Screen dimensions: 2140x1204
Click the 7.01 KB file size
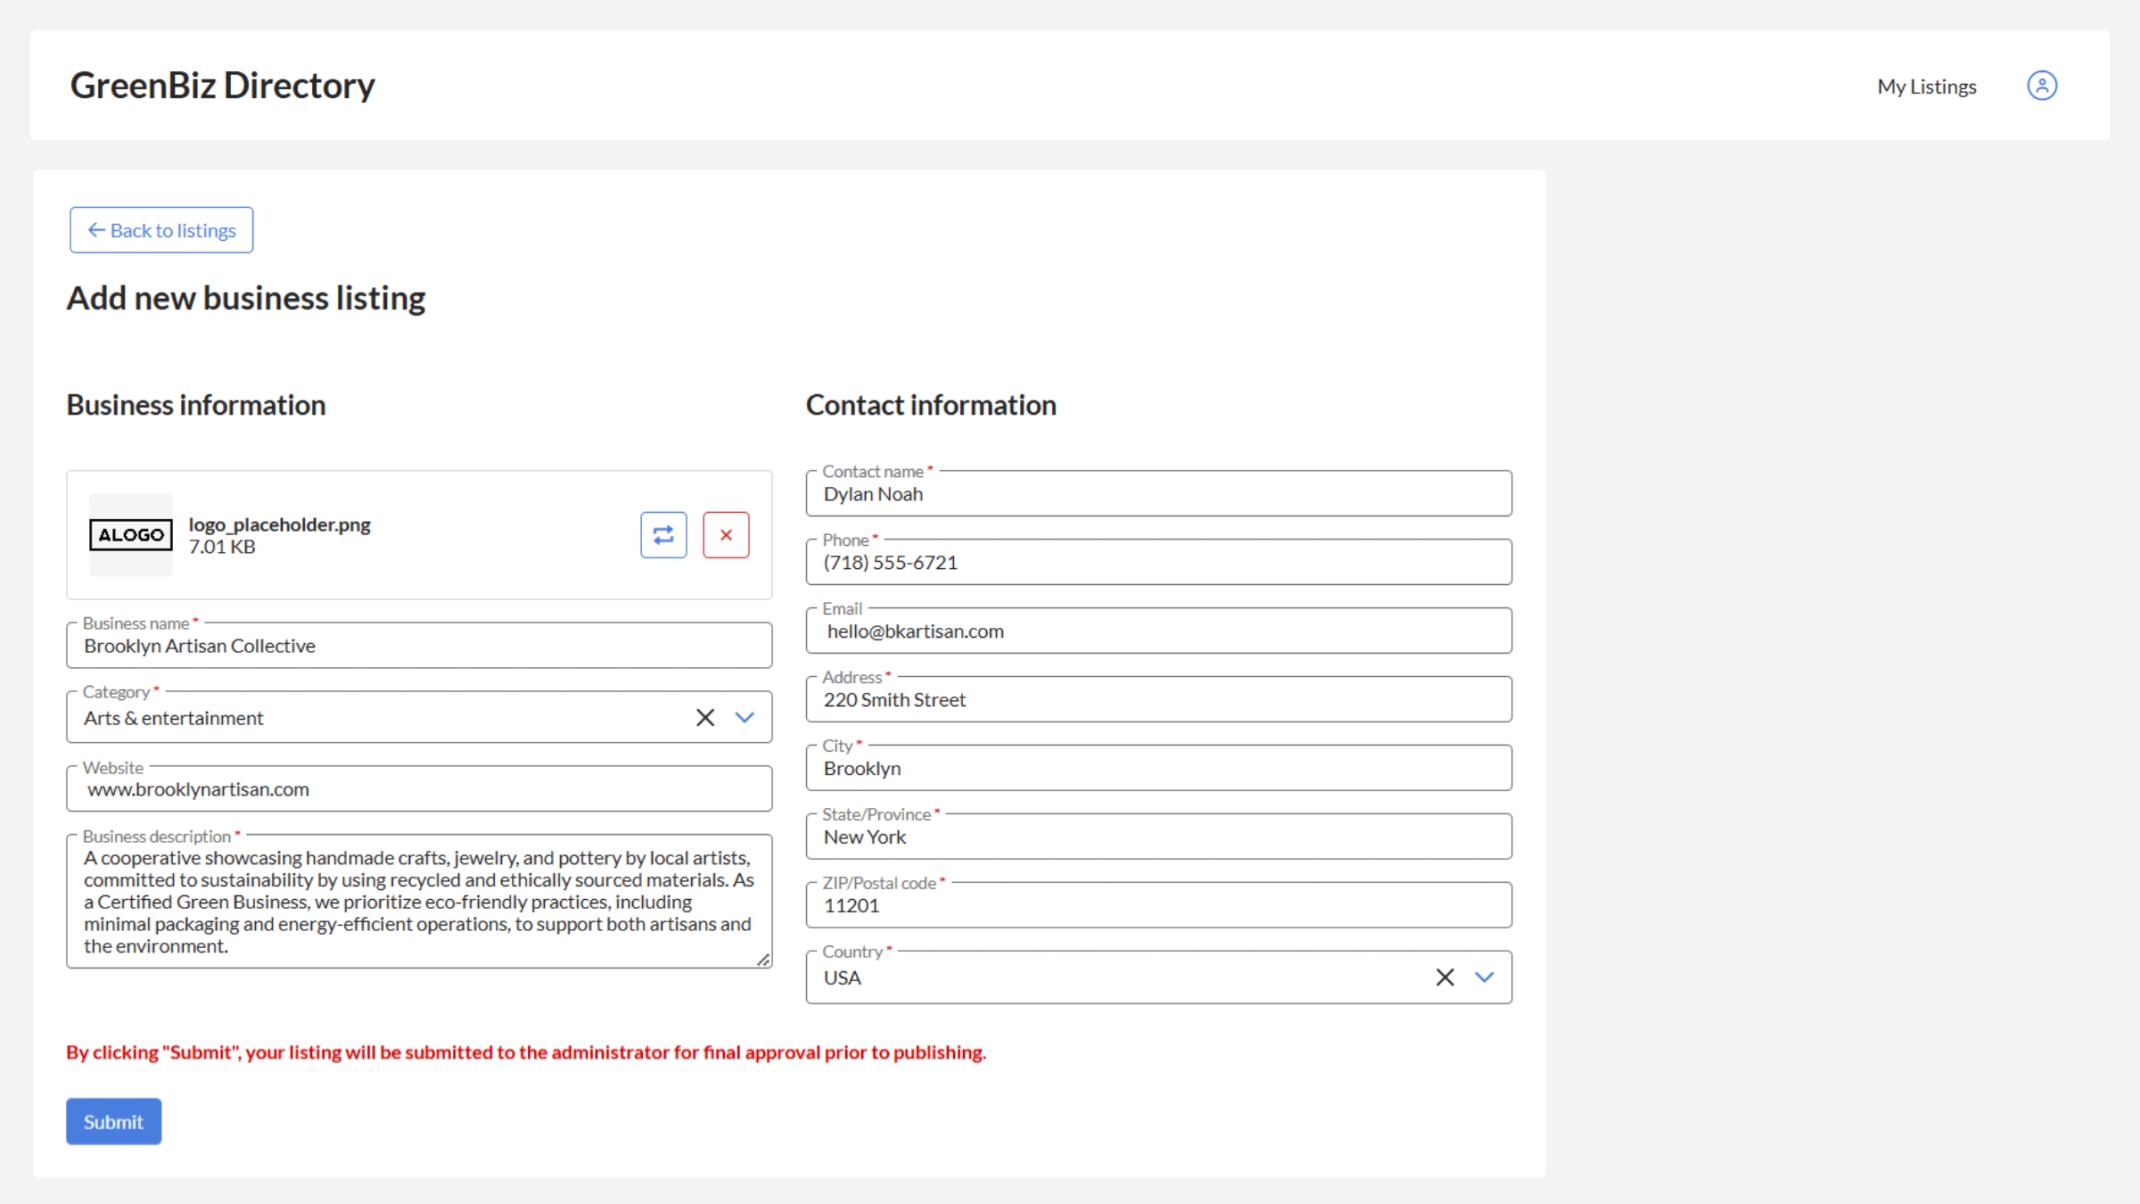[x=222, y=546]
